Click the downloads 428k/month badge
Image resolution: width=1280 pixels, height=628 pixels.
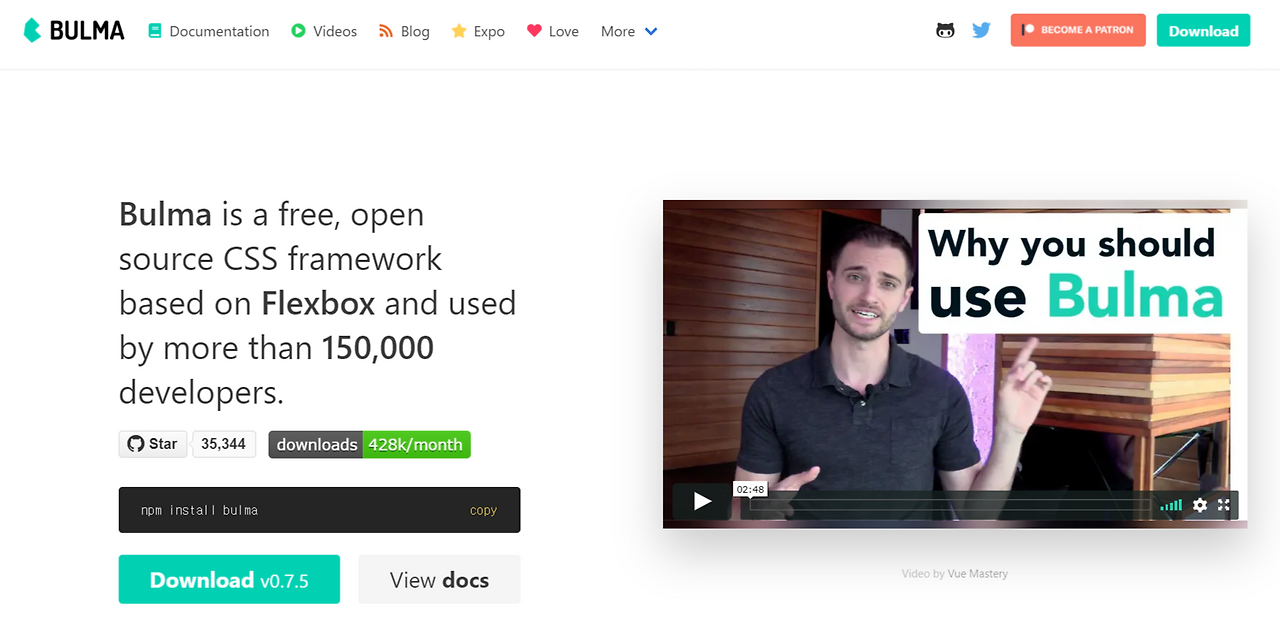pos(369,444)
